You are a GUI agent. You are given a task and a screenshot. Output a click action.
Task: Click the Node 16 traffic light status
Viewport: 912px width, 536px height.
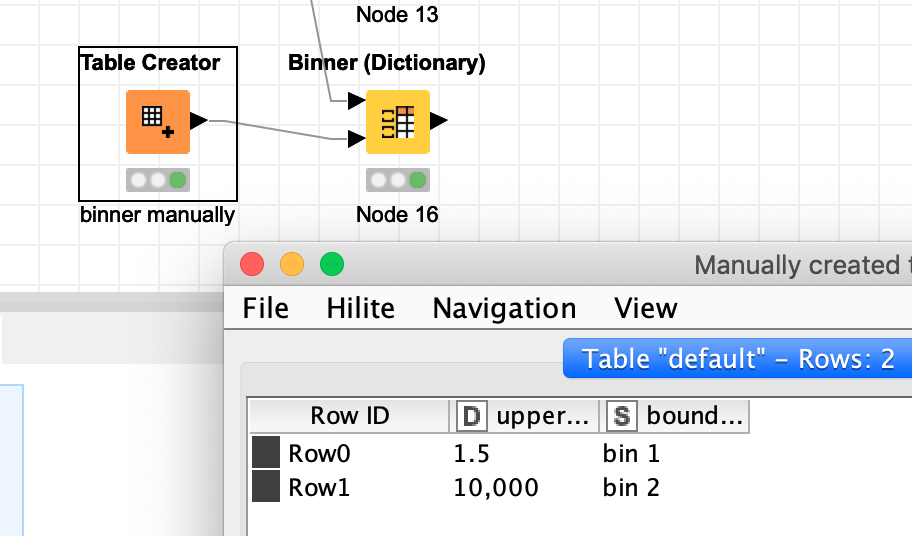coord(398,180)
